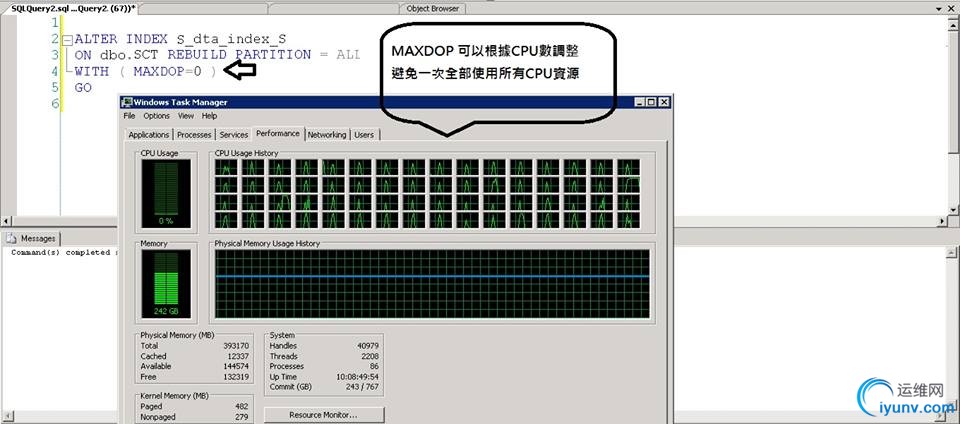Viewport: 960px width, 424px height.
Task: Click code line ON dbo.SCT REBUILD PARTITION
Action: tap(217, 55)
